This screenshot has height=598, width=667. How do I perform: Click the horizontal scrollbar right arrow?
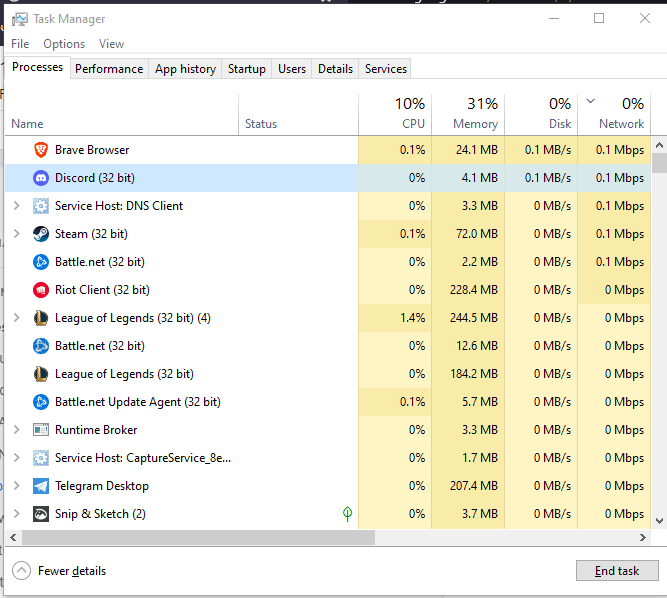click(643, 538)
